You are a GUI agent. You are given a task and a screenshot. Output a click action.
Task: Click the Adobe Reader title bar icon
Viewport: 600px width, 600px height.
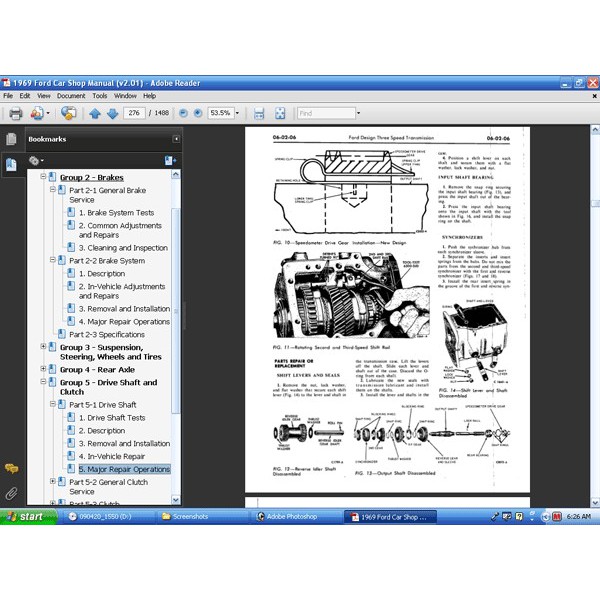[6, 83]
